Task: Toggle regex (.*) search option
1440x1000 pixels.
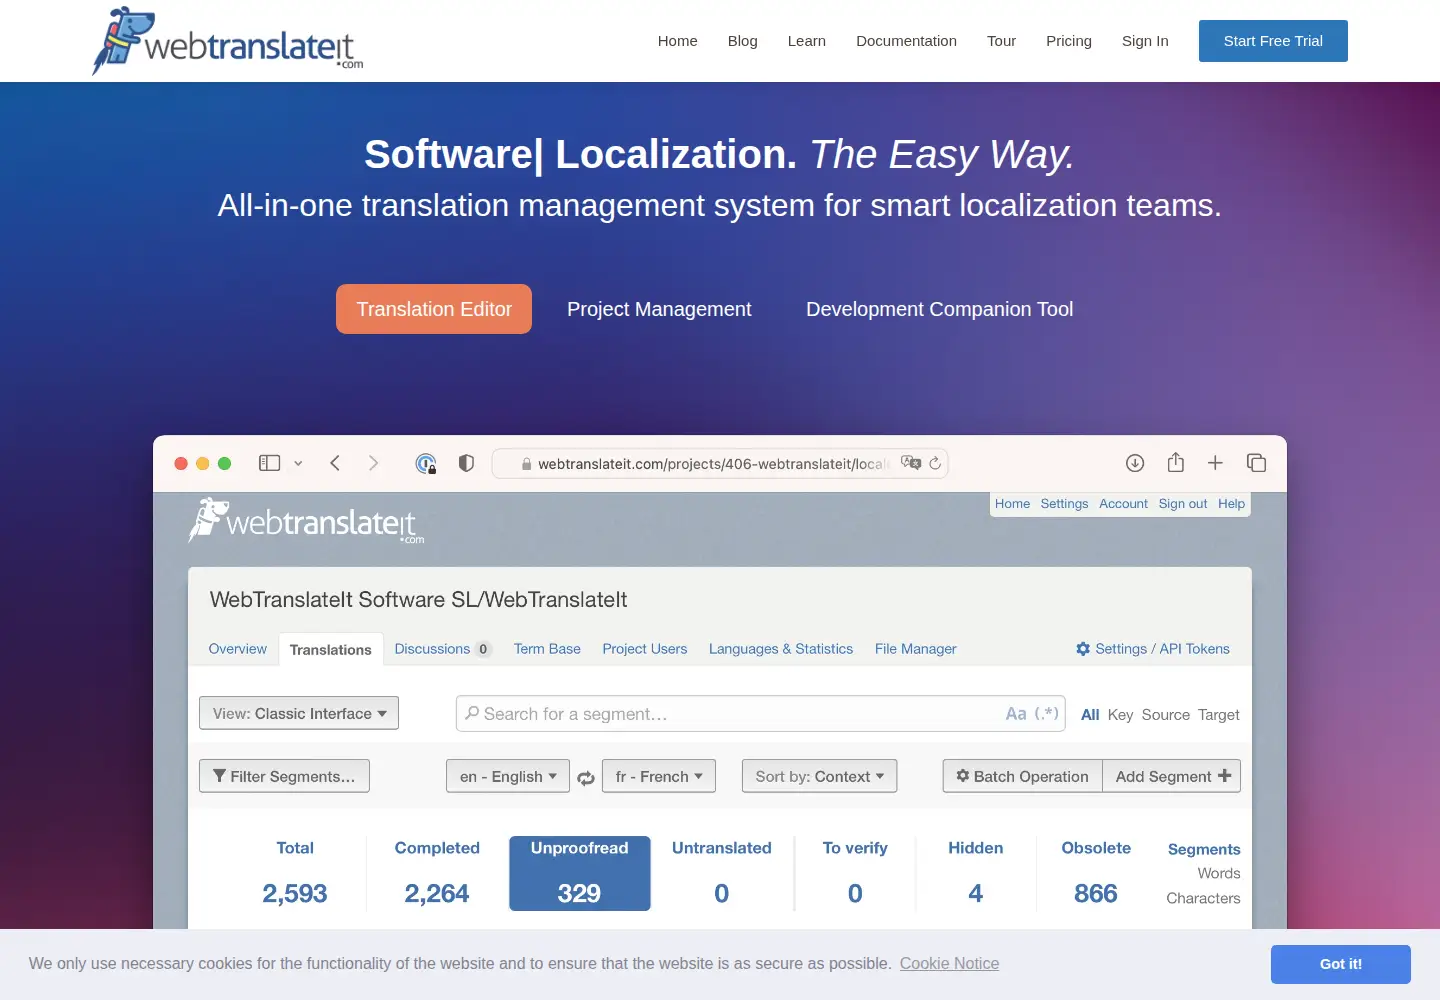Action: pyautogui.click(x=1046, y=714)
